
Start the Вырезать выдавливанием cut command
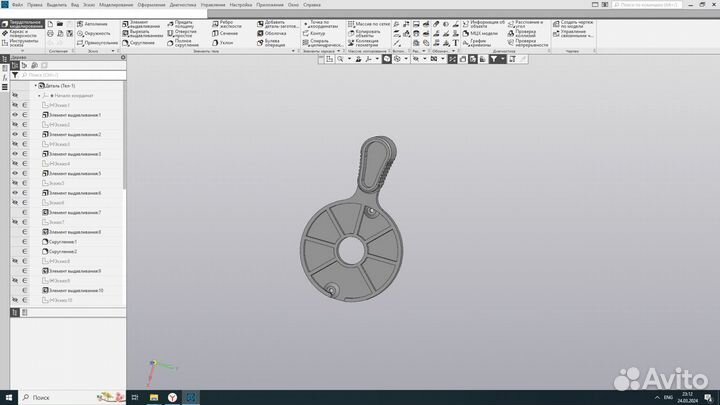[x=142, y=34]
